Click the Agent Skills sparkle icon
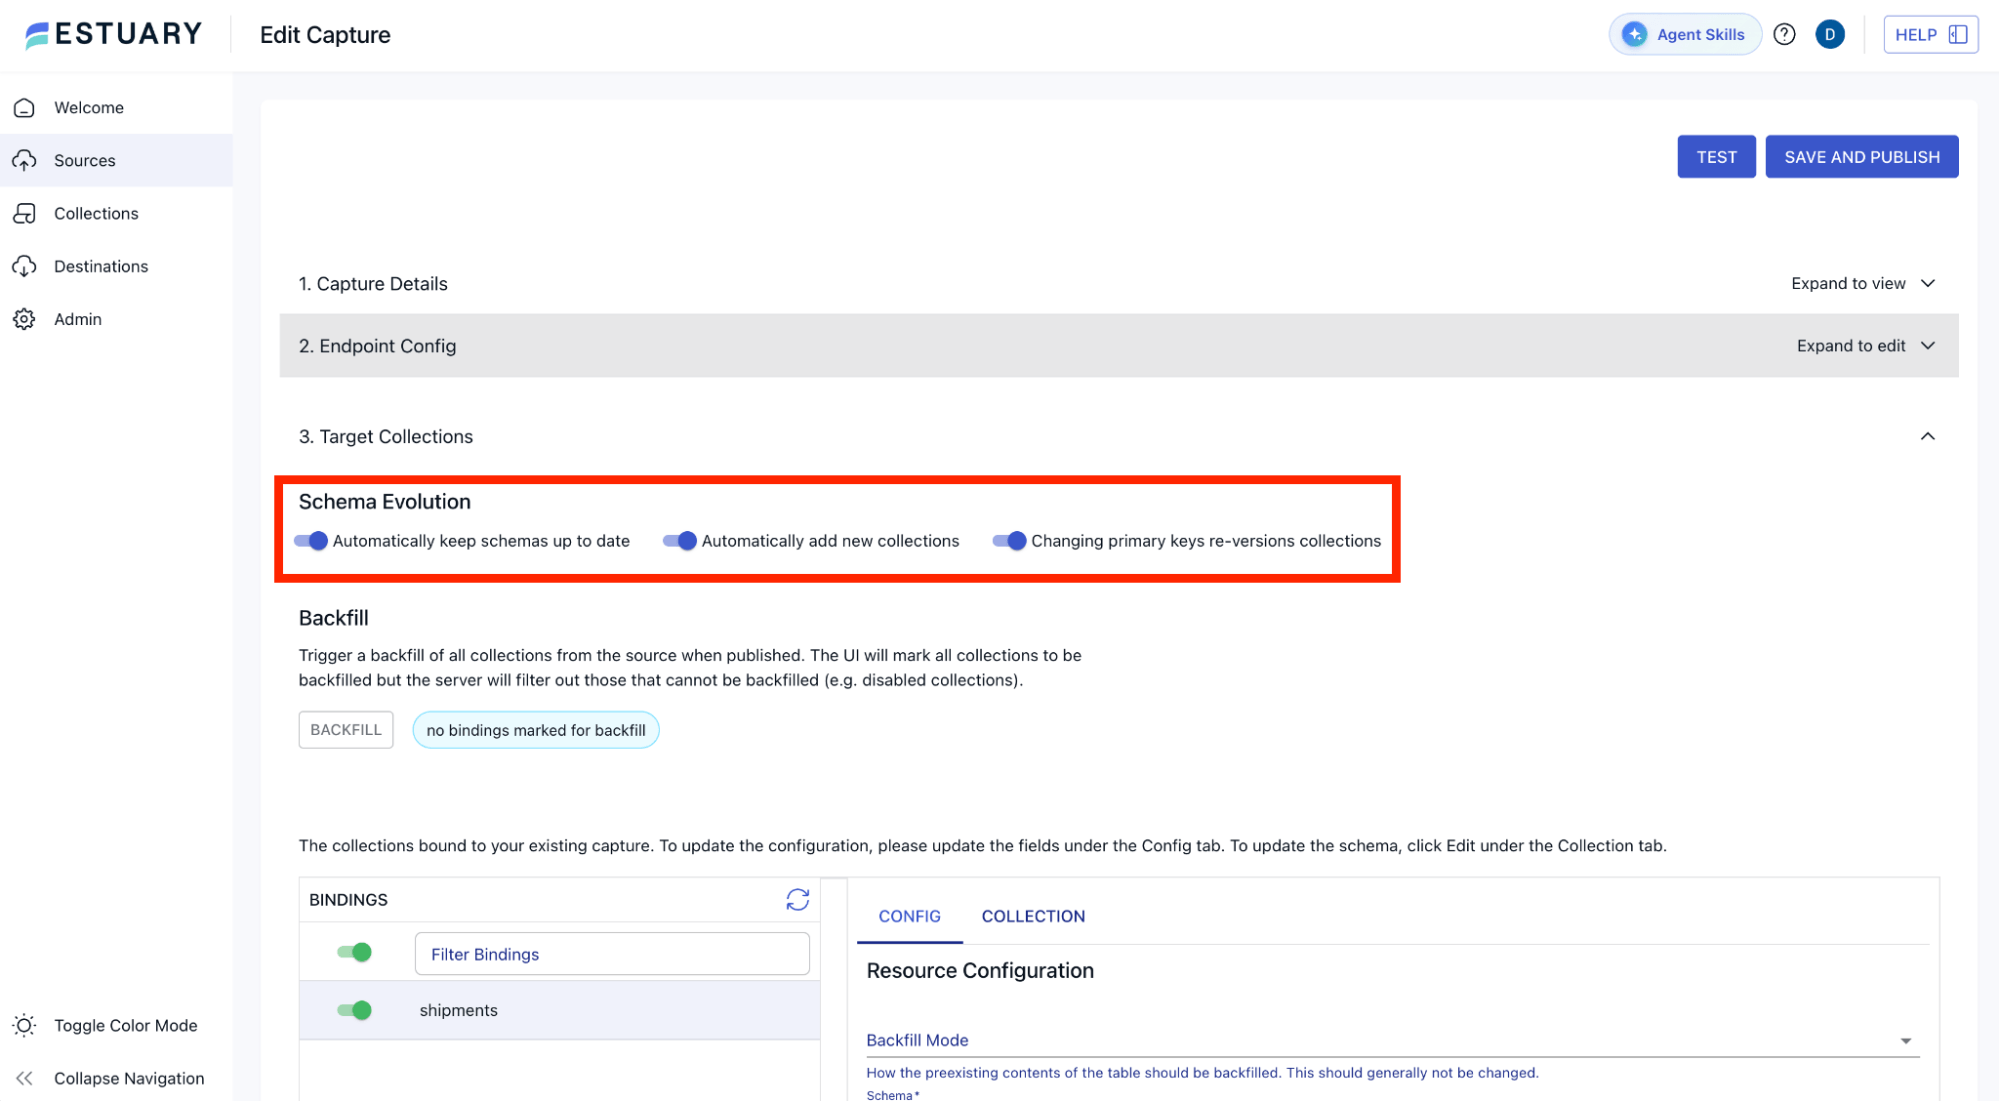Screen dimensions: 1999x1102 tap(1634, 34)
